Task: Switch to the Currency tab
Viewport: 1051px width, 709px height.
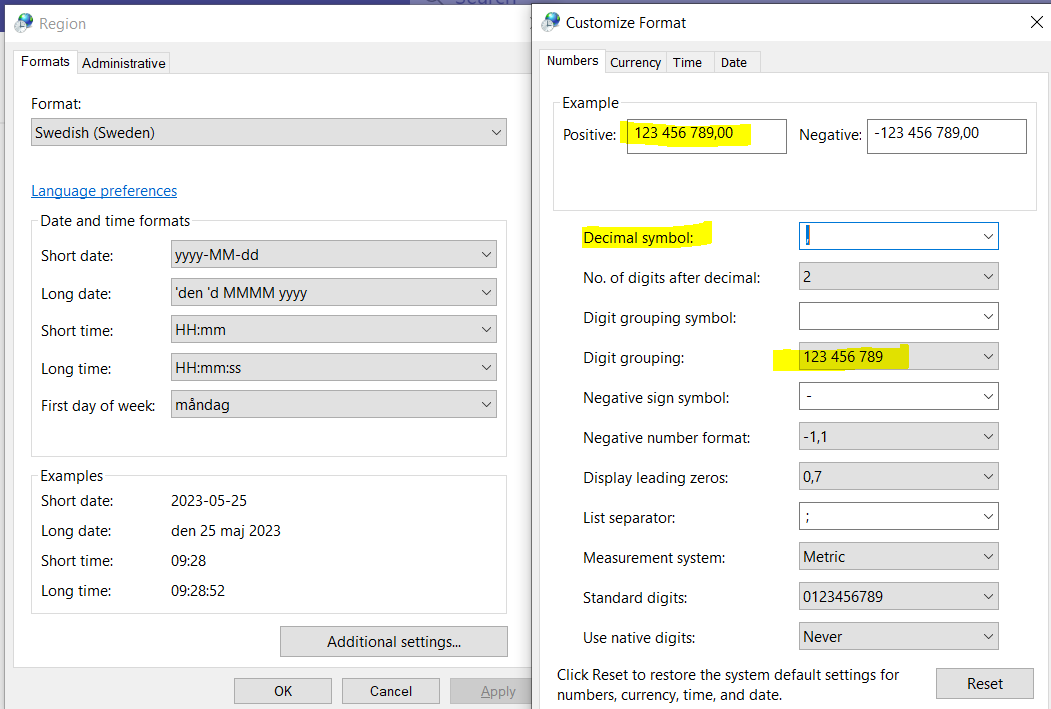Action: (x=635, y=61)
